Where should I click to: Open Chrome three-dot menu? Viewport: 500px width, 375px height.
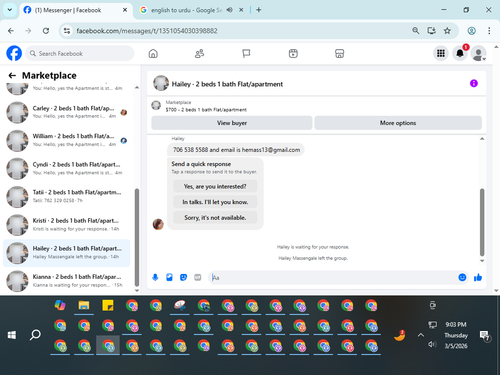pyautogui.click(x=489, y=31)
